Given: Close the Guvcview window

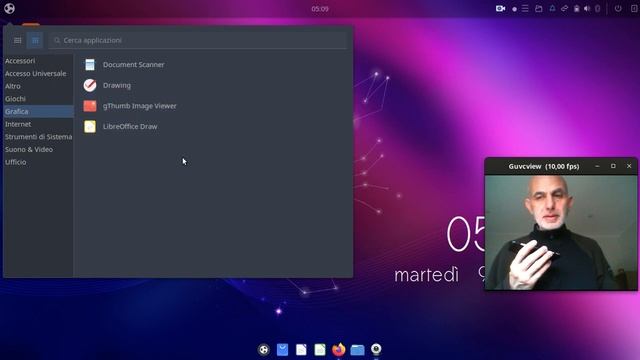Looking at the screenshot, I should click(x=629, y=167).
